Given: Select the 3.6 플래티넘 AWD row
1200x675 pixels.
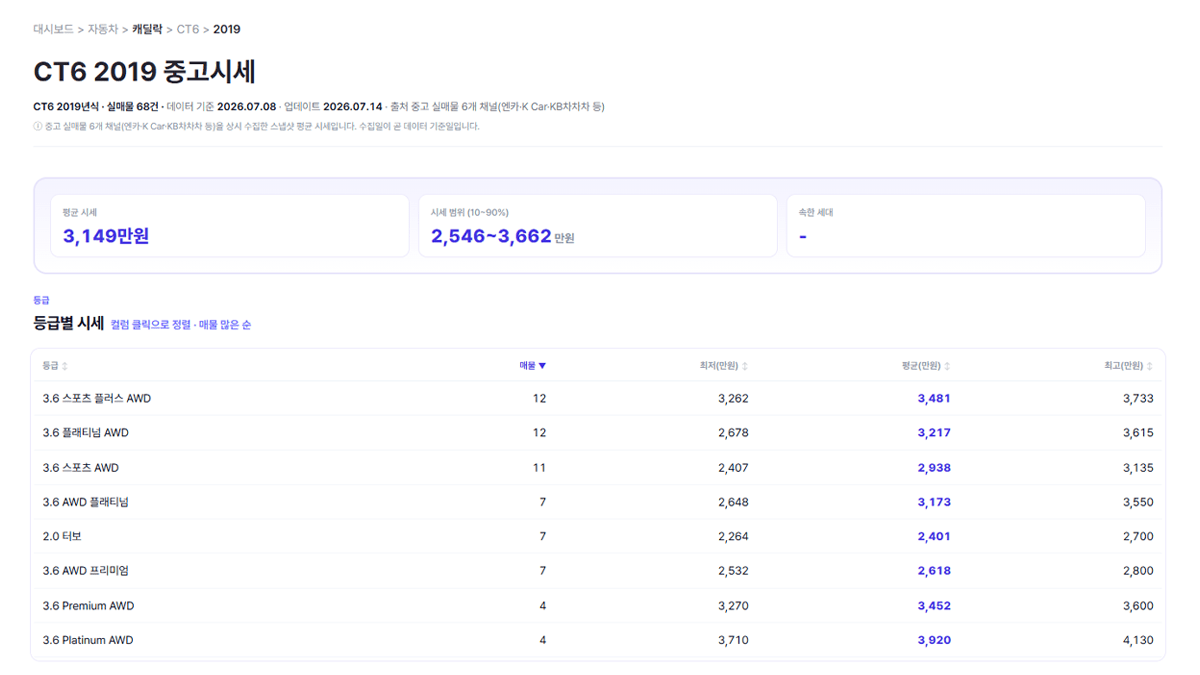Looking at the screenshot, I should click(x=598, y=433).
